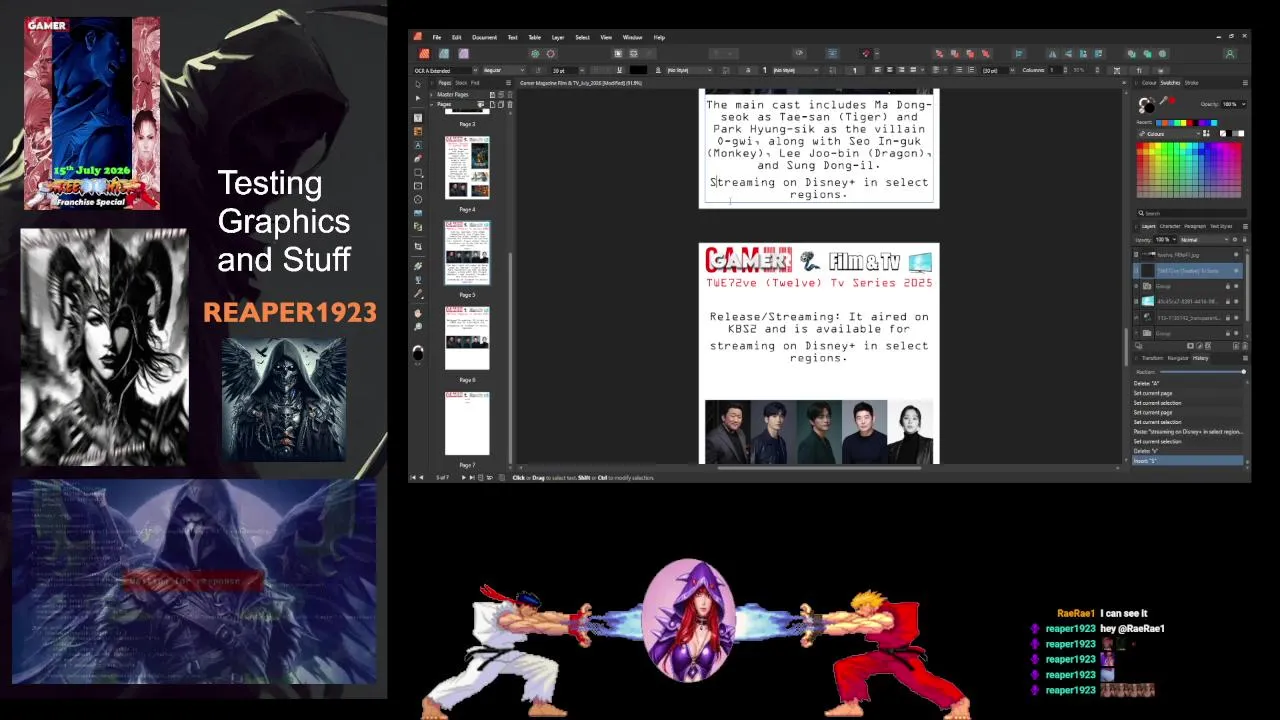This screenshot has height=720, width=1280.
Task: Click the next page arrow in status bar
Action: click(464, 478)
